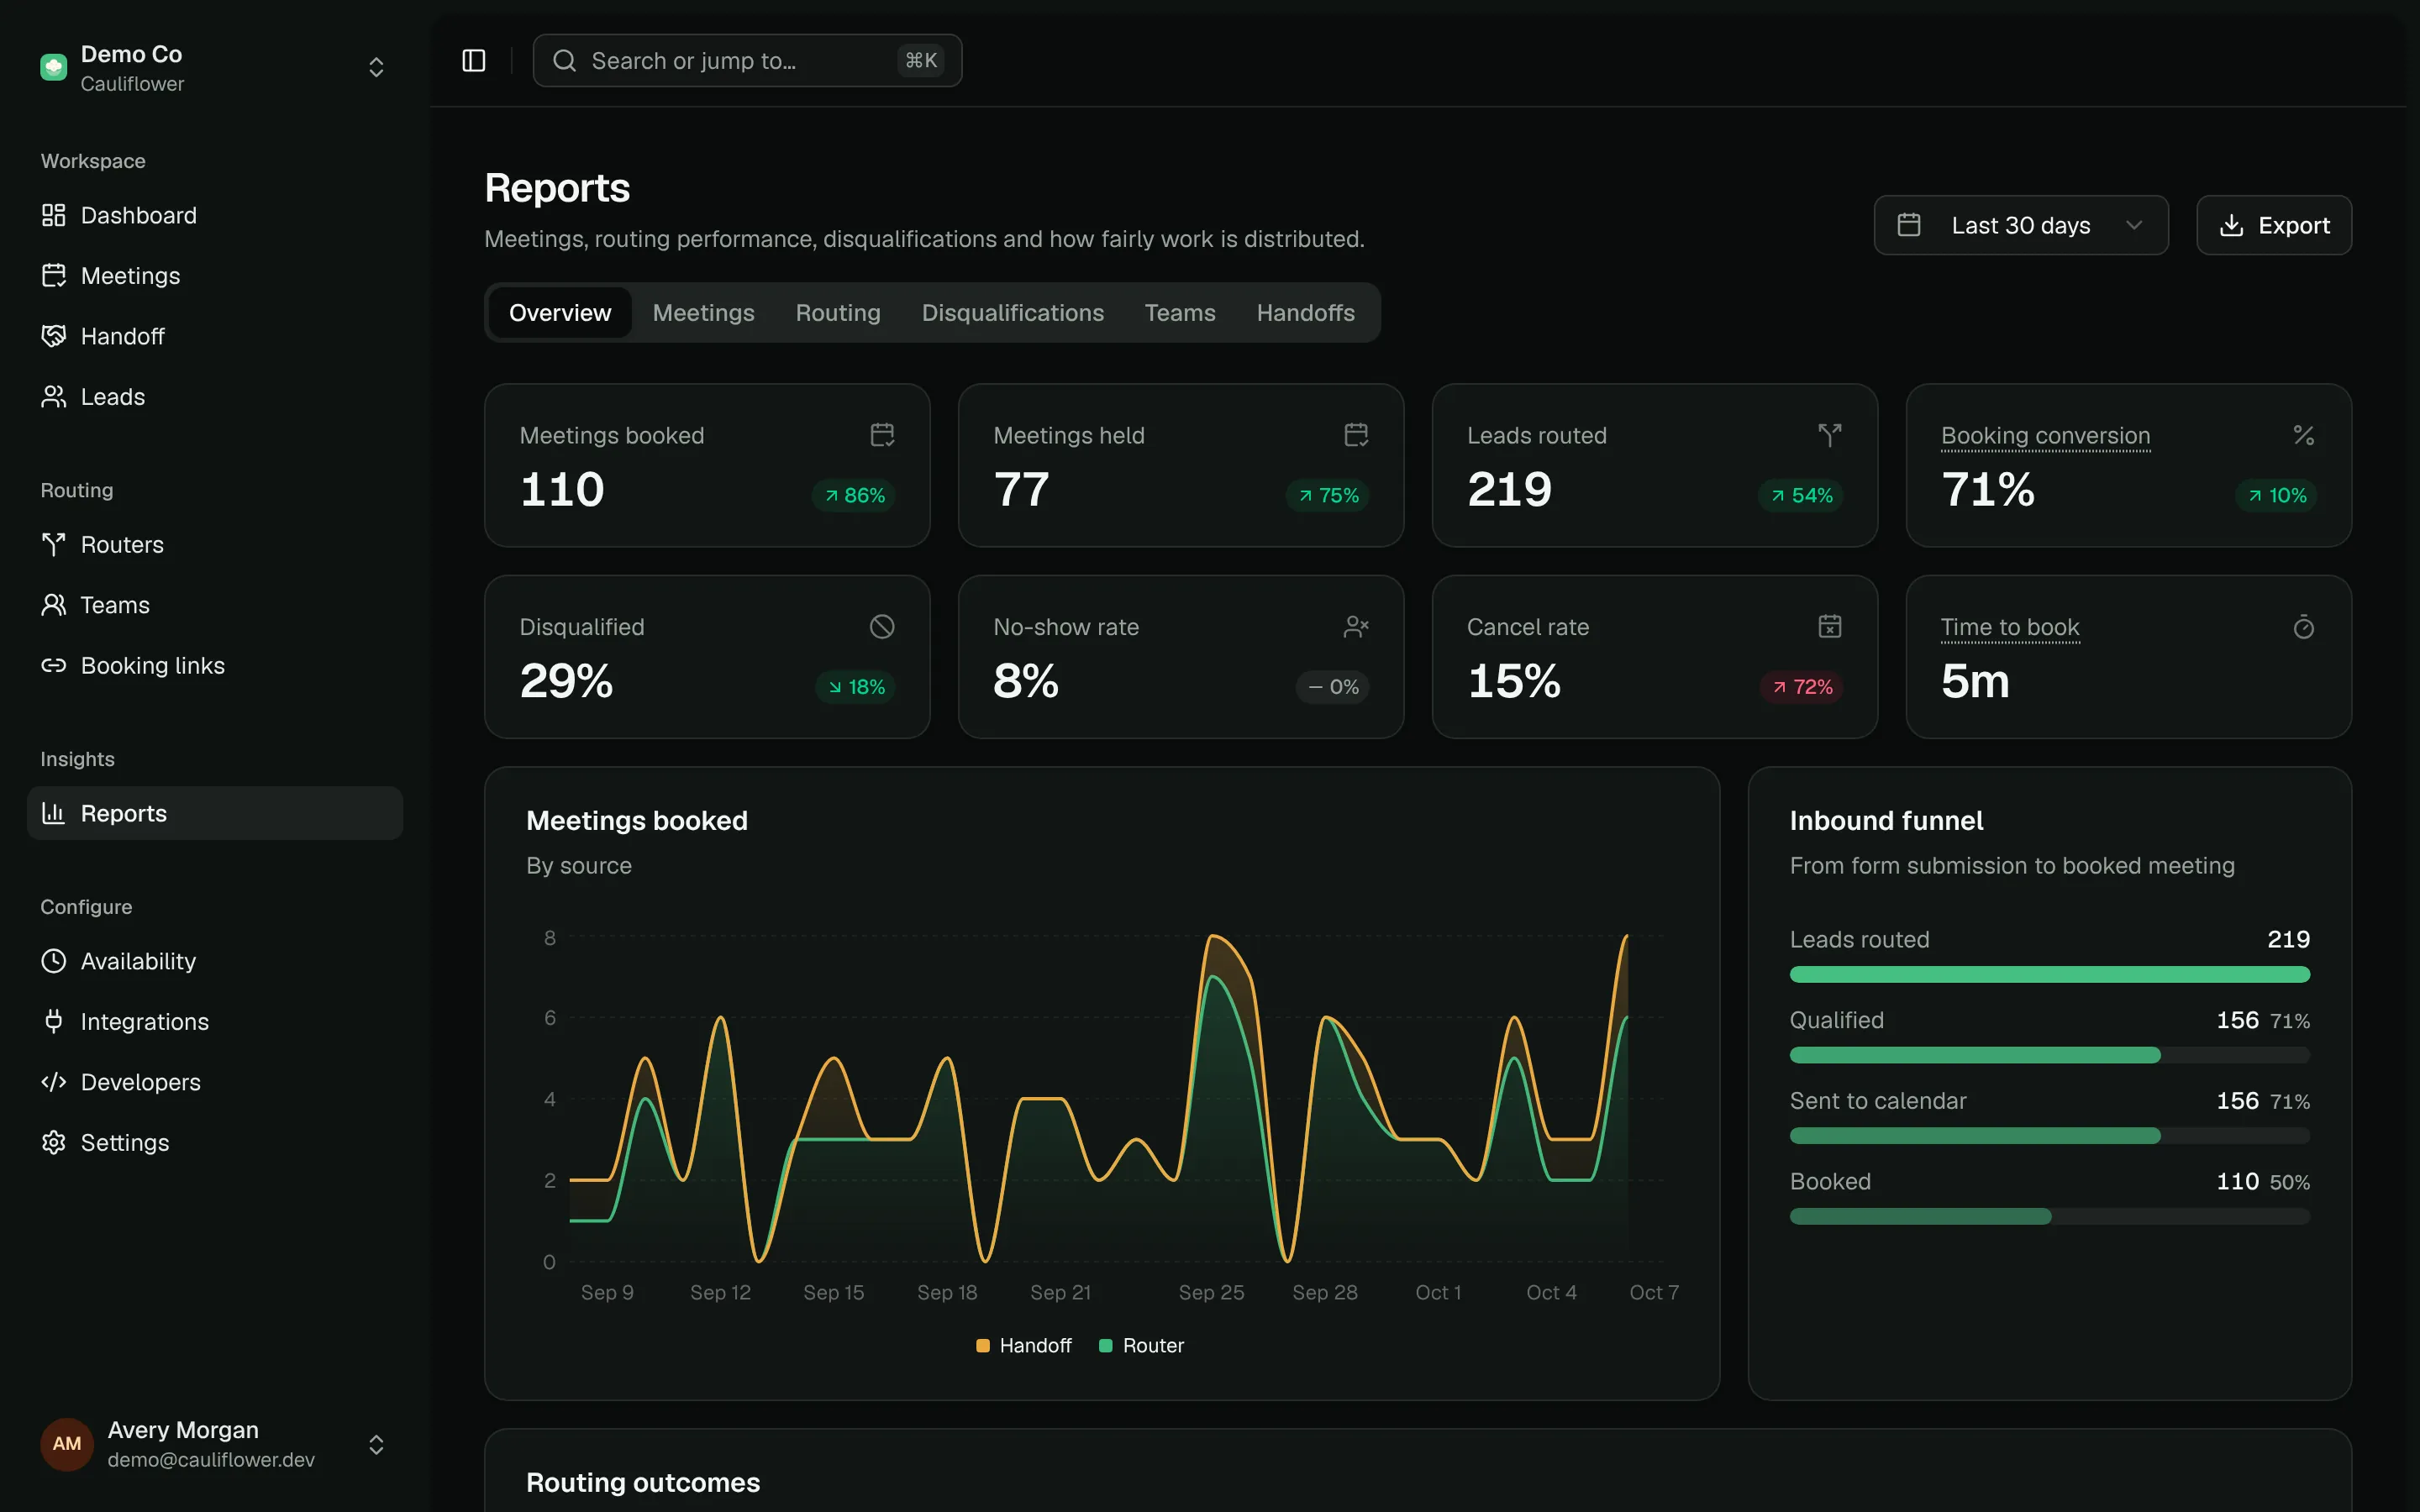Open Developers in the sidebar
The image size is (2420, 1512).
point(215,1082)
